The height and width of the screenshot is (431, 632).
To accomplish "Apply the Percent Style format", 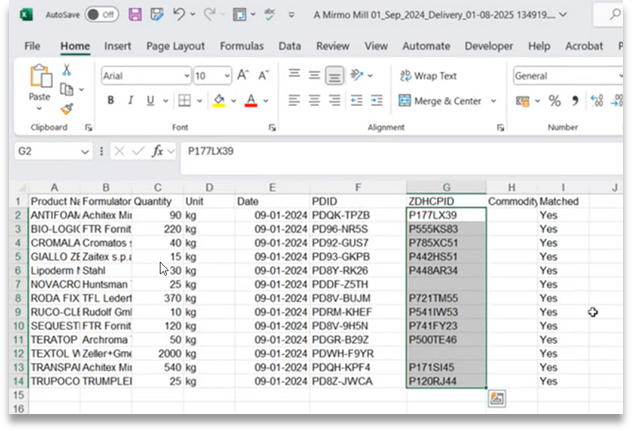I will click(x=555, y=101).
